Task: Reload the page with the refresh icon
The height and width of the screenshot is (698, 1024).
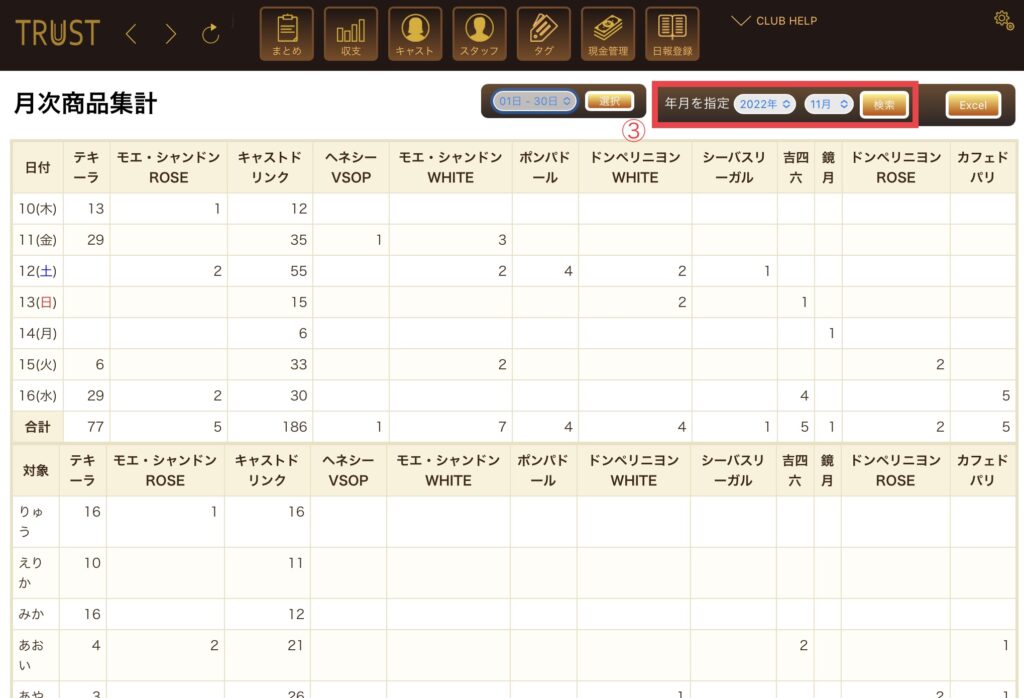Action: tap(210, 33)
